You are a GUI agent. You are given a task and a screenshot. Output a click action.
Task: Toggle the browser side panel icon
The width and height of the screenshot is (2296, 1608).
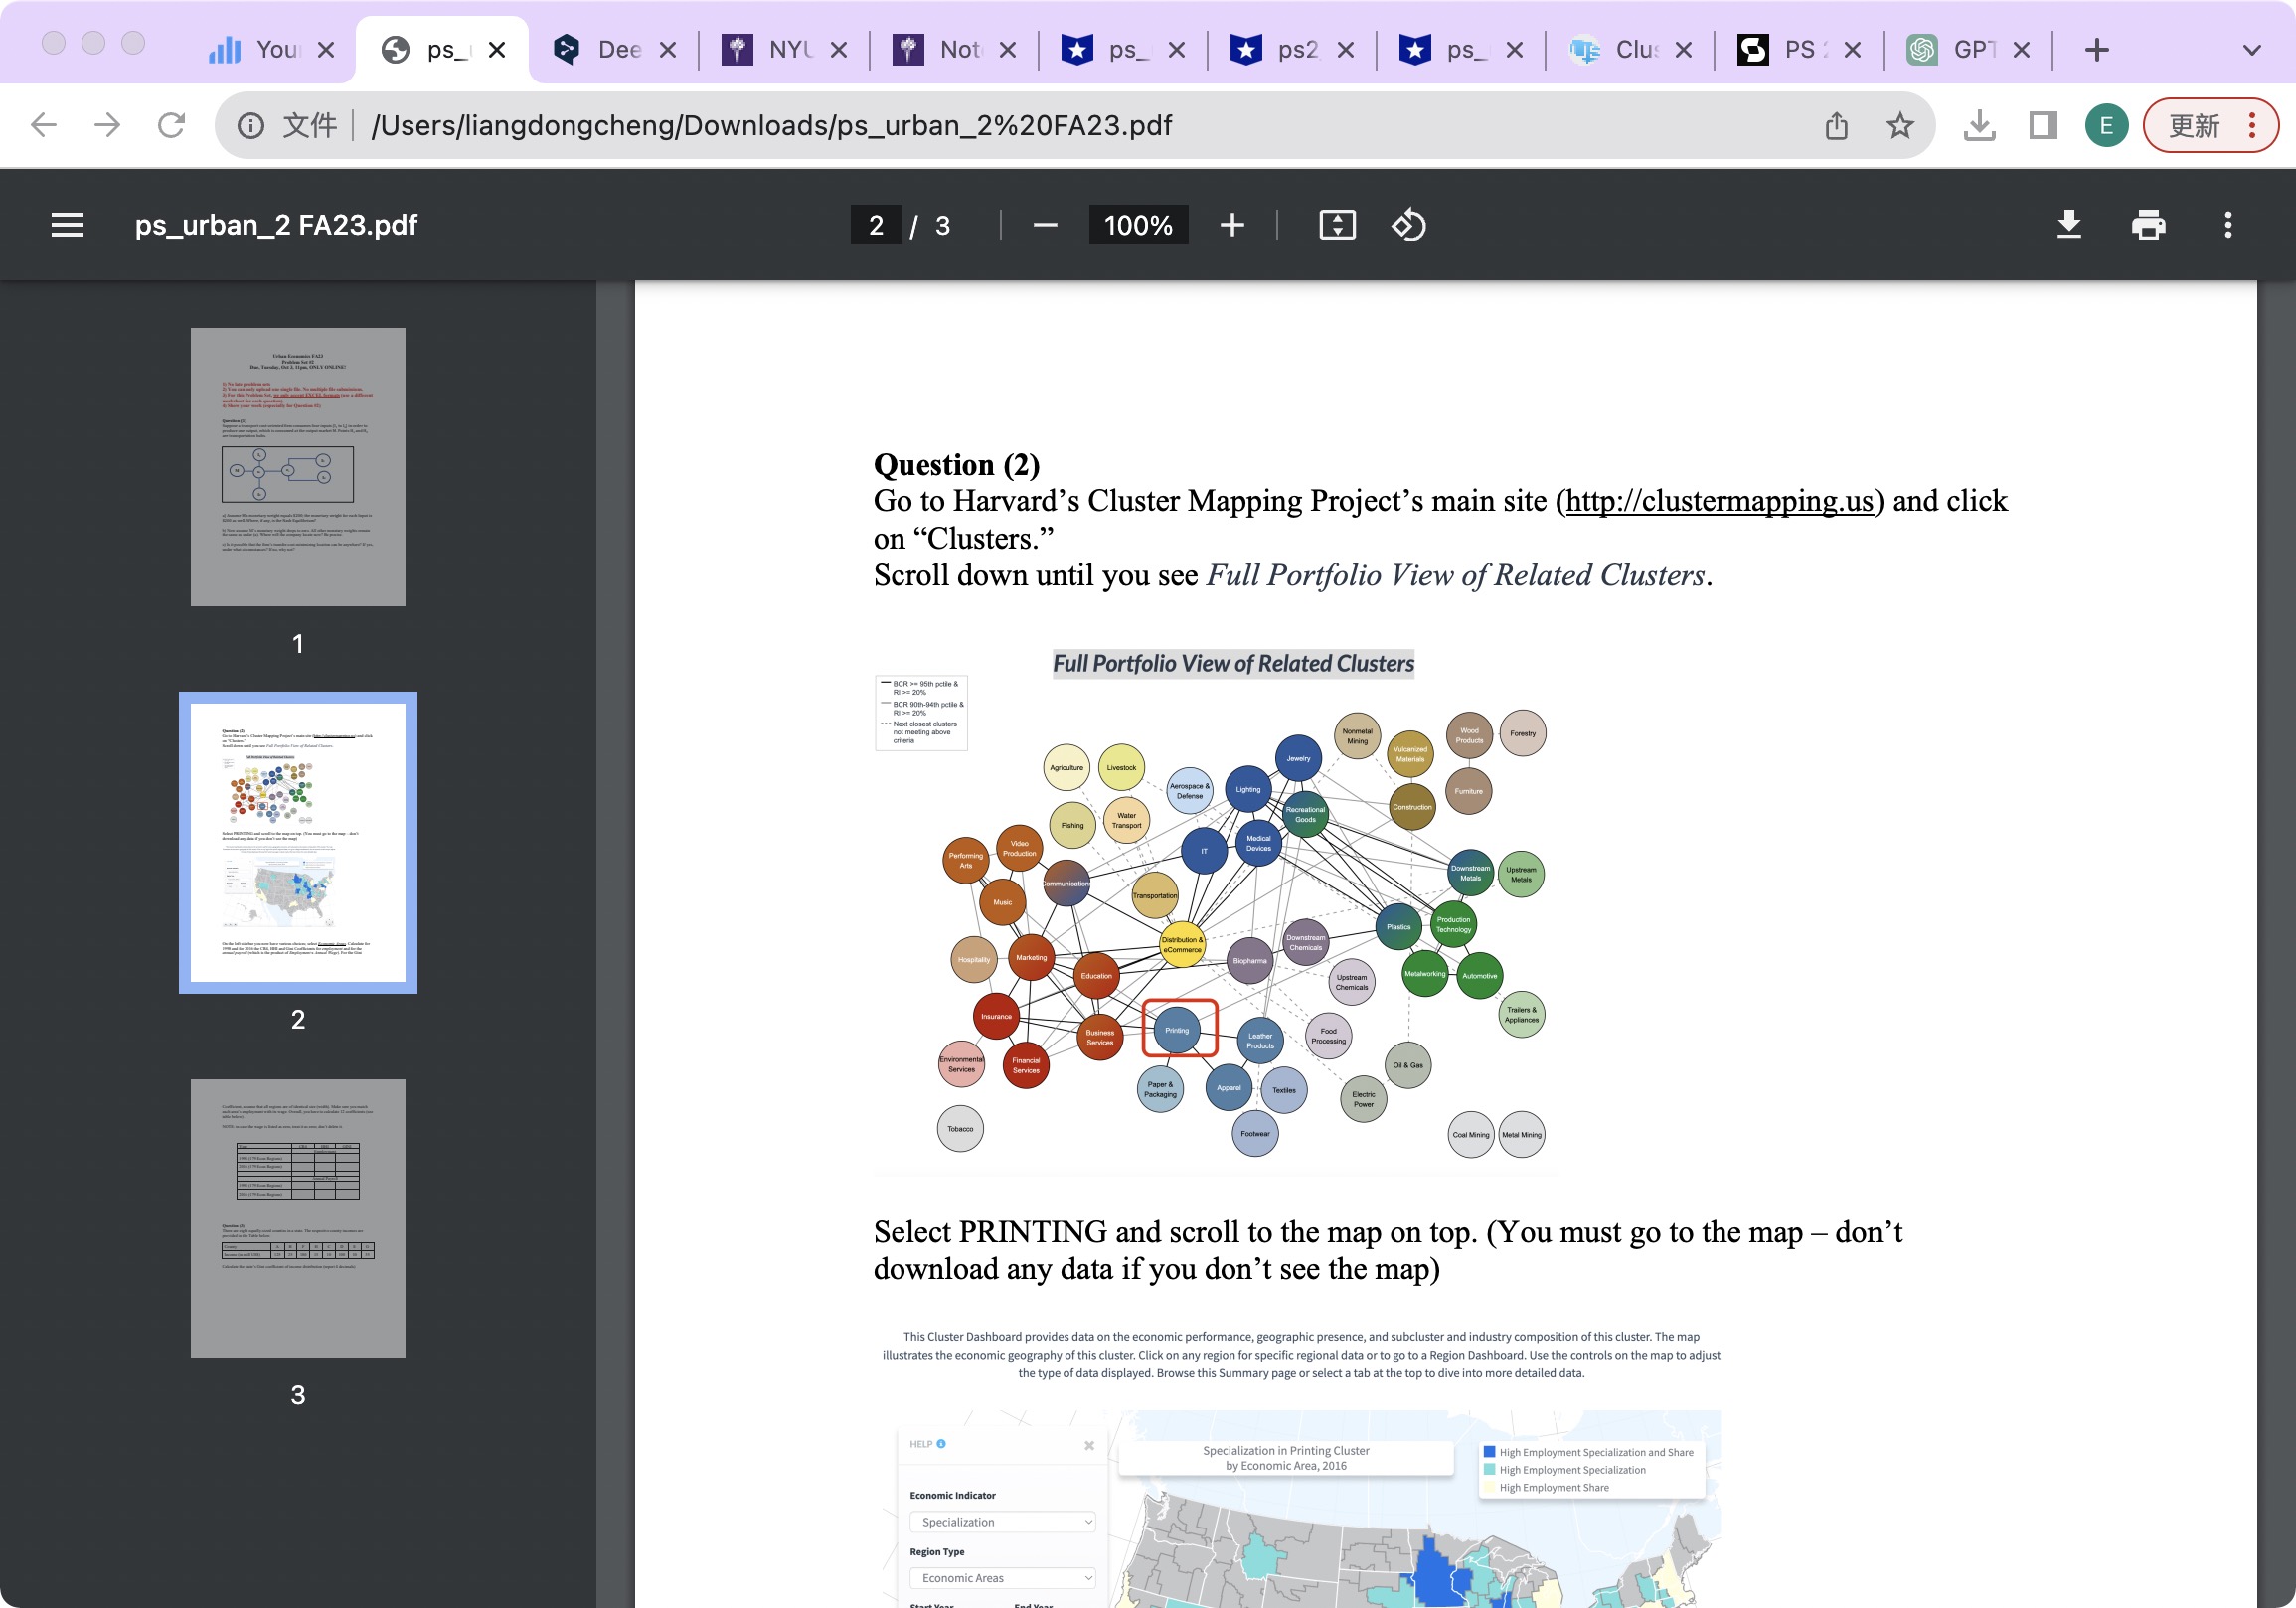(2042, 125)
